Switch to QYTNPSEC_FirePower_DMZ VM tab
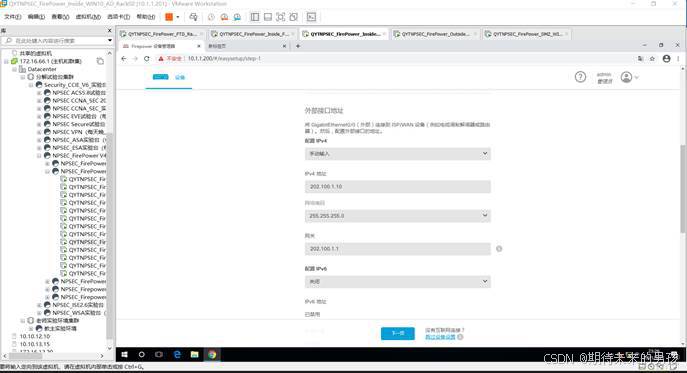This screenshot has width=687, height=373. click(x=527, y=34)
